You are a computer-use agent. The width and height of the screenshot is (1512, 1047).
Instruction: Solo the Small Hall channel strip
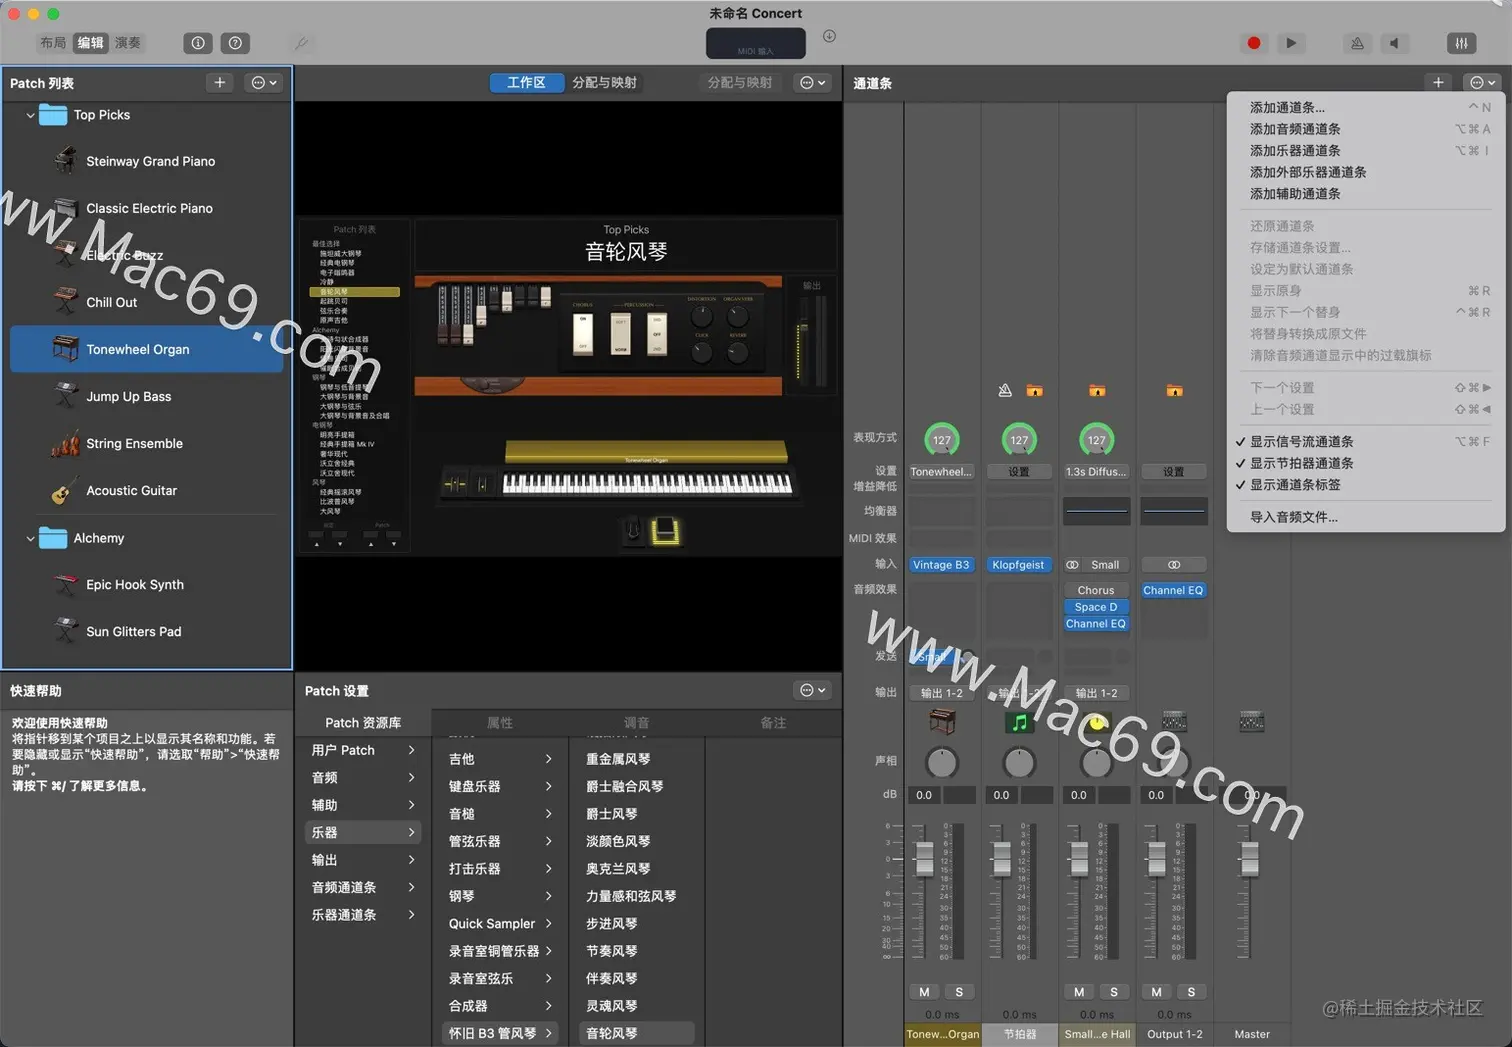1115,992
